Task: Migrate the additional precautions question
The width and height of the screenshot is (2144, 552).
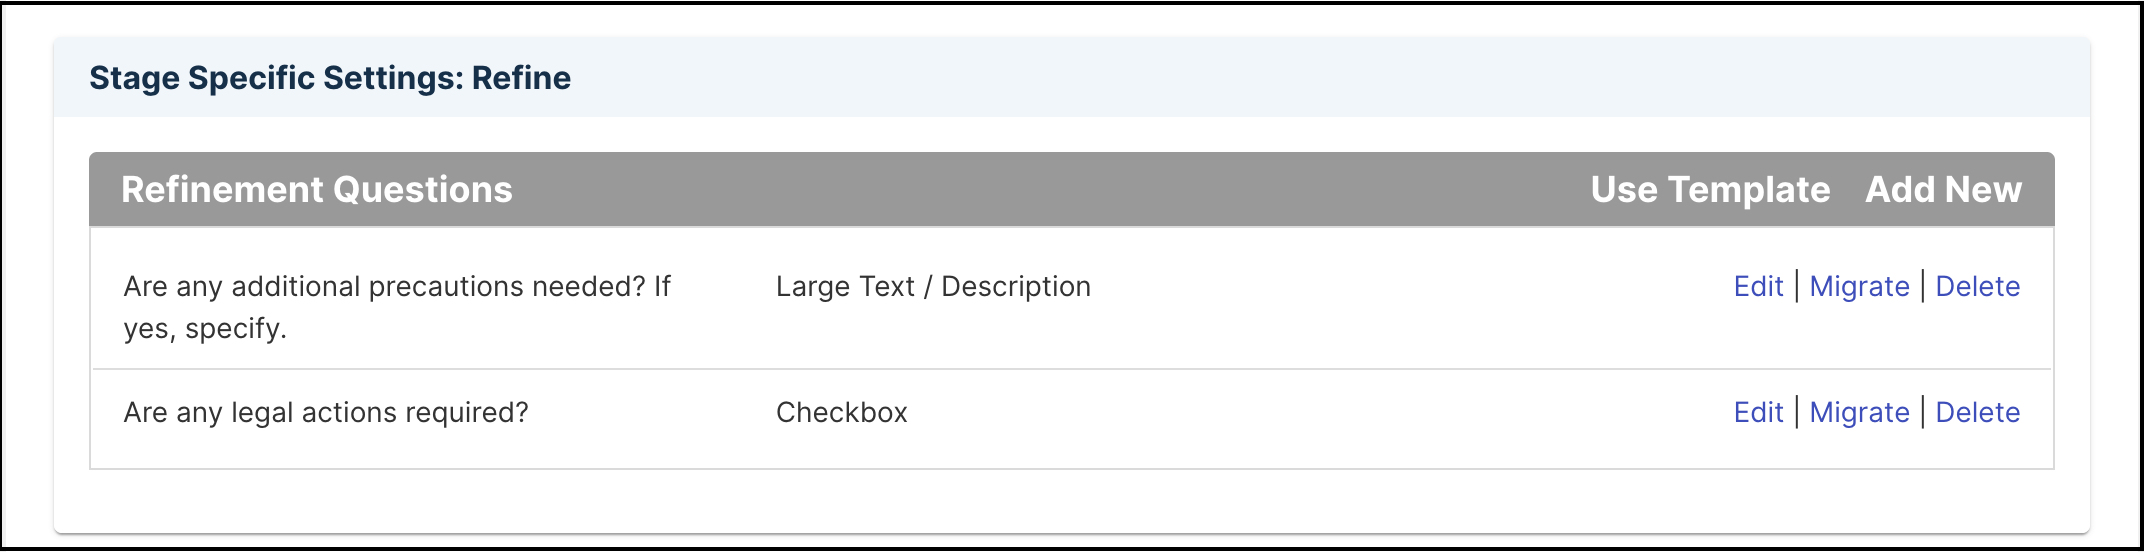Action: coord(1859,286)
